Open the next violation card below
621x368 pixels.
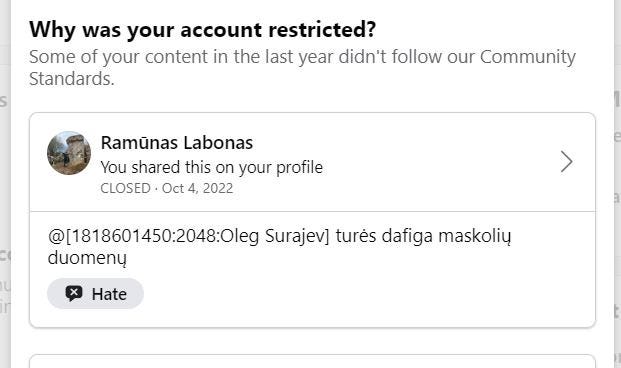point(312,361)
